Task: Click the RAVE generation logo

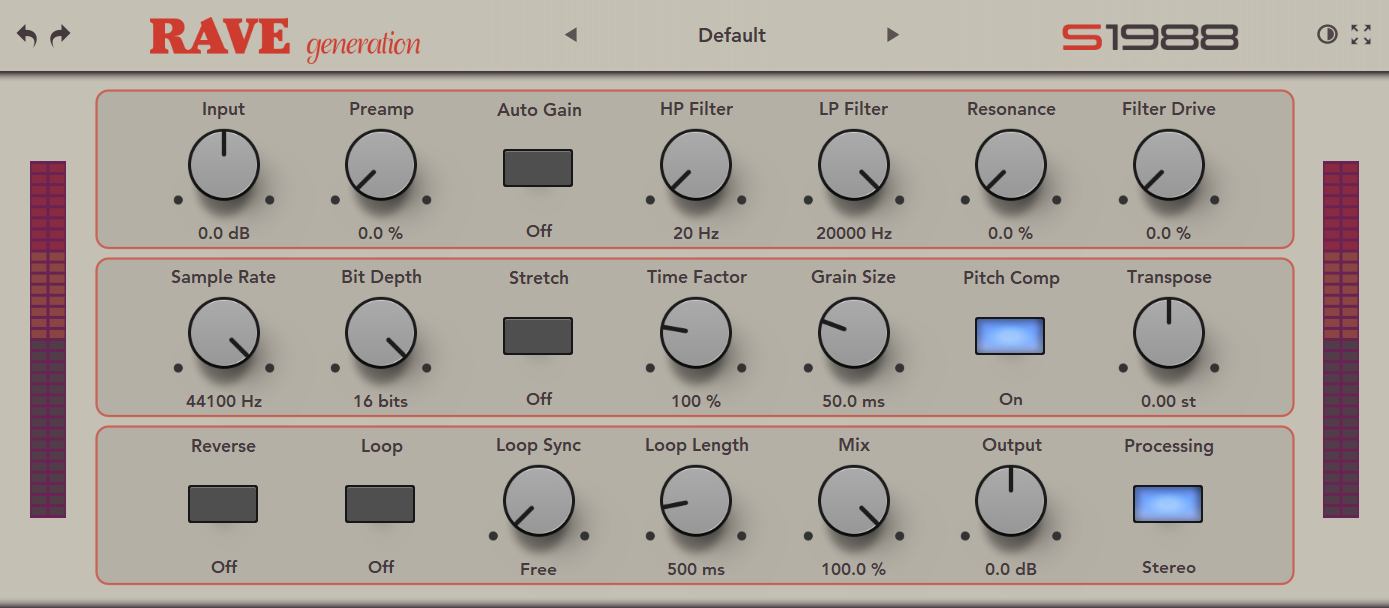Action: point(285,39)
